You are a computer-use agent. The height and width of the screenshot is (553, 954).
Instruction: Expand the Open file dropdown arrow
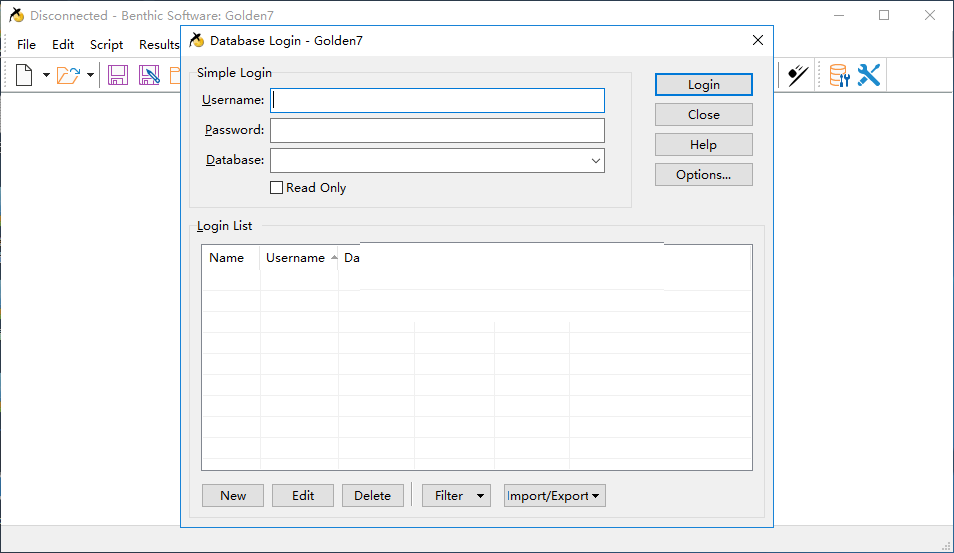click(90, 75)
